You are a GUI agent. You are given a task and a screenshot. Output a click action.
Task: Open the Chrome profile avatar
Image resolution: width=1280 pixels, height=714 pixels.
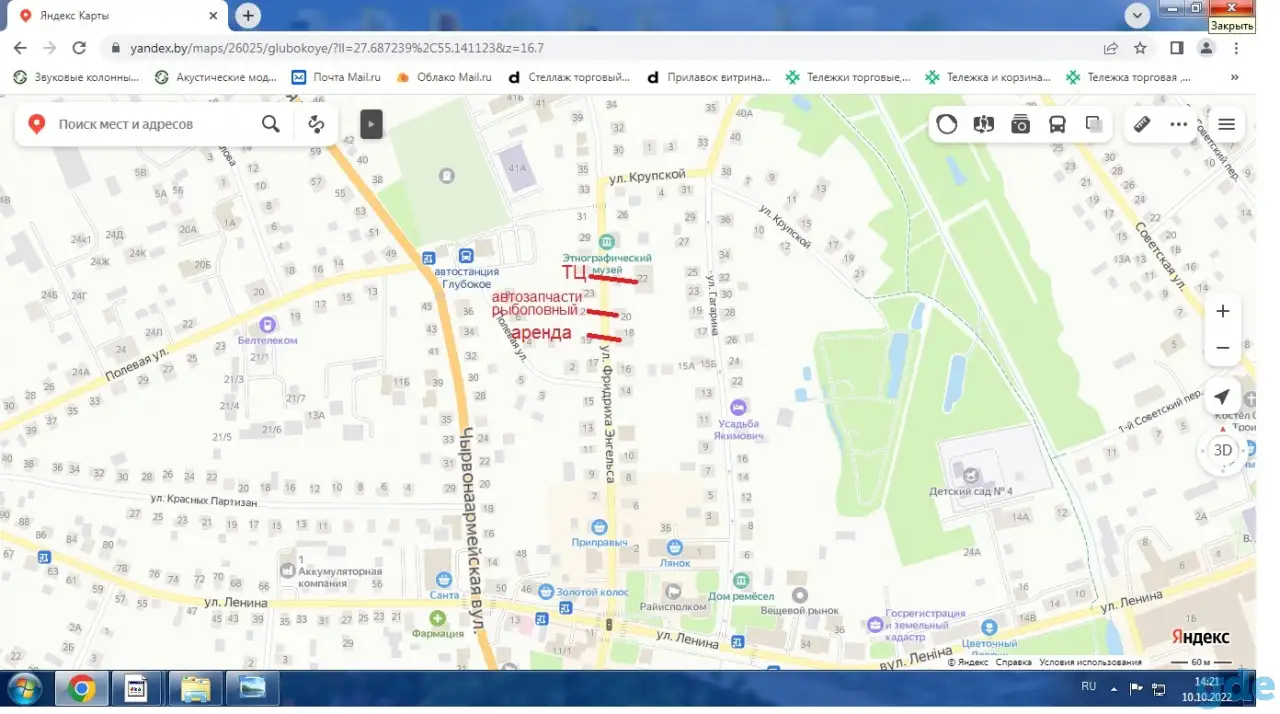(x=1207, y=48)
